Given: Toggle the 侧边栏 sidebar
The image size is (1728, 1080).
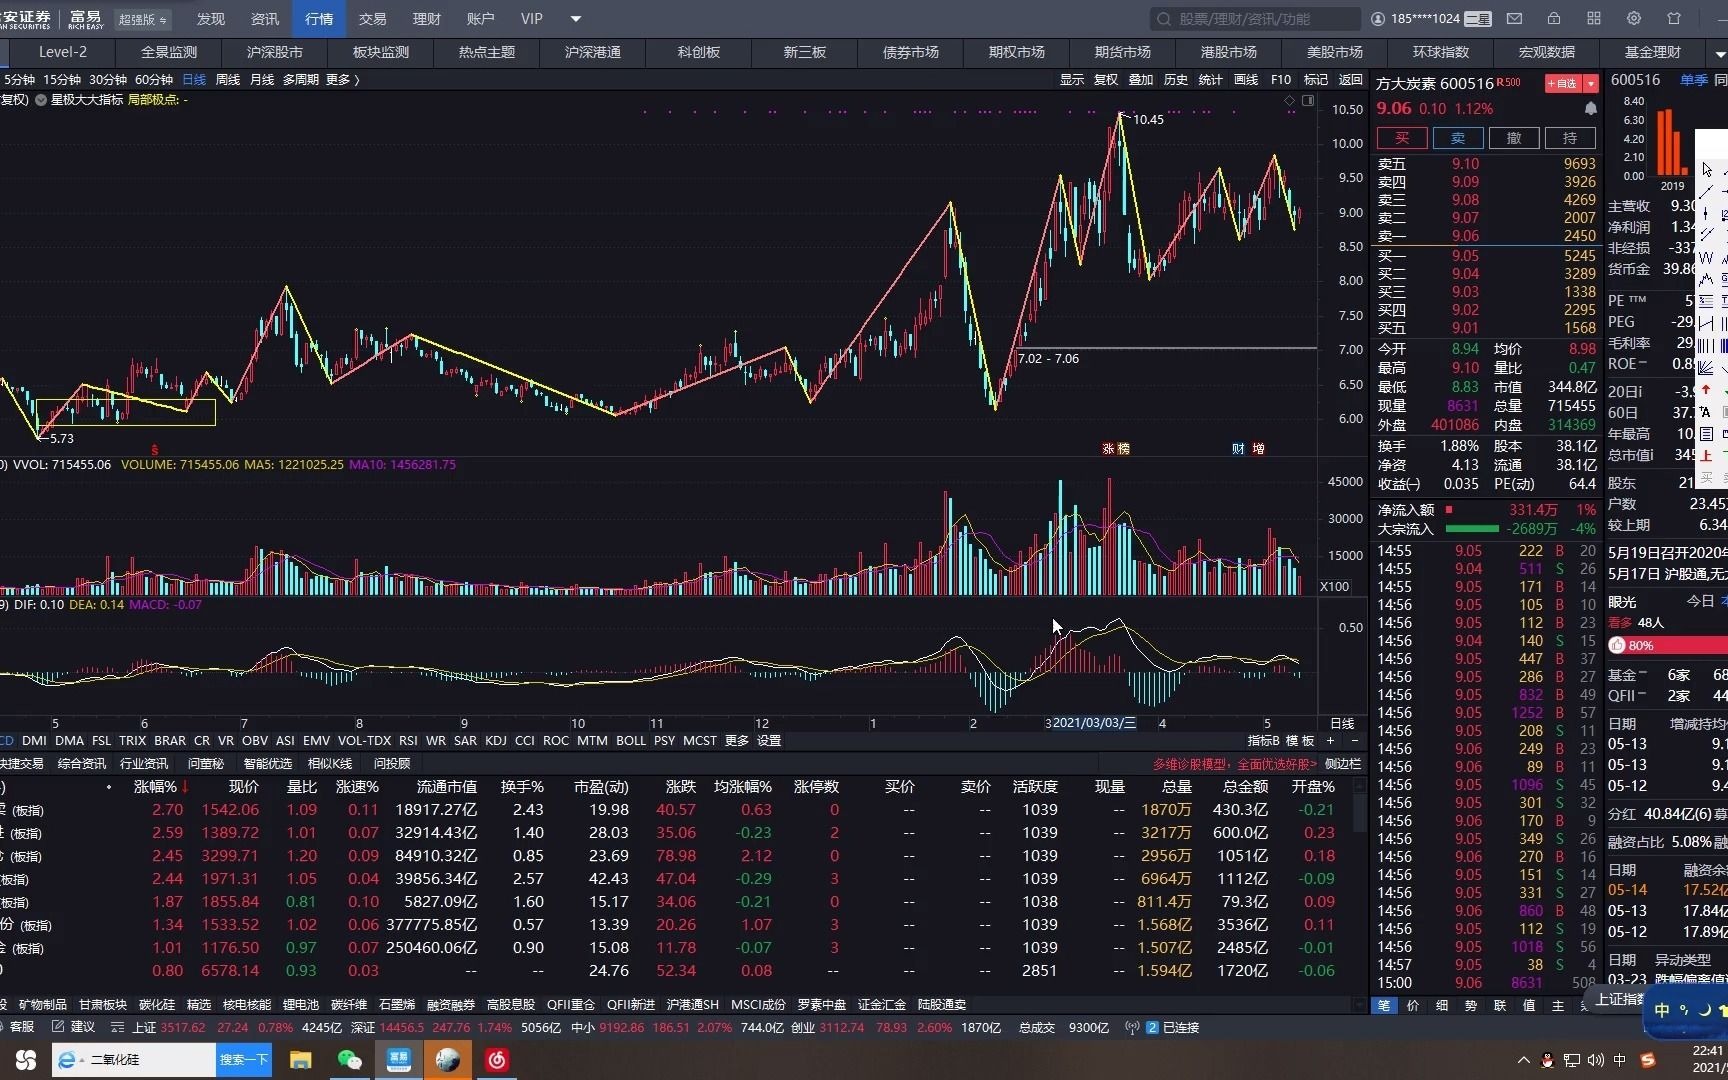Looking at the screenshot, I should tap(1343, 764).
